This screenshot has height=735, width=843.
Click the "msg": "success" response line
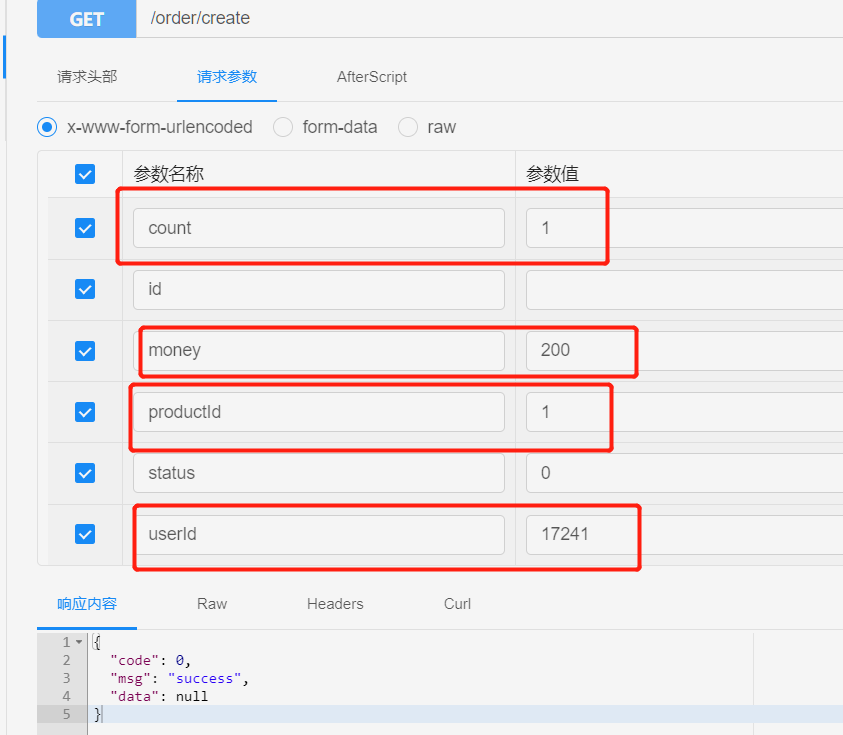[180, 679]
